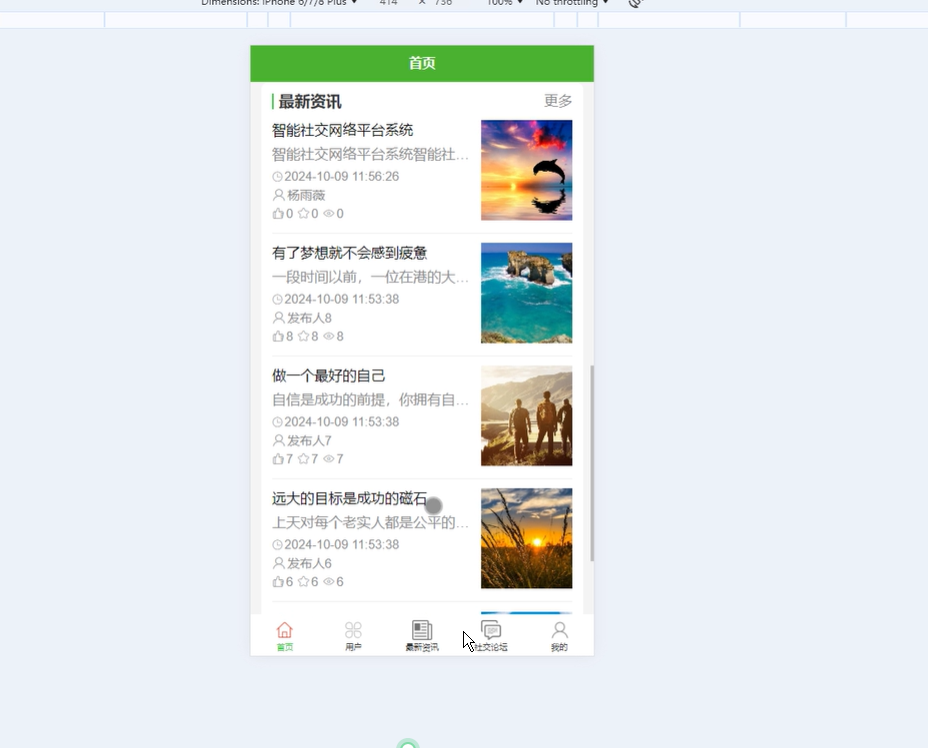
Task: Open the 社交论坛 forum tab
Action: pos(491,636)
